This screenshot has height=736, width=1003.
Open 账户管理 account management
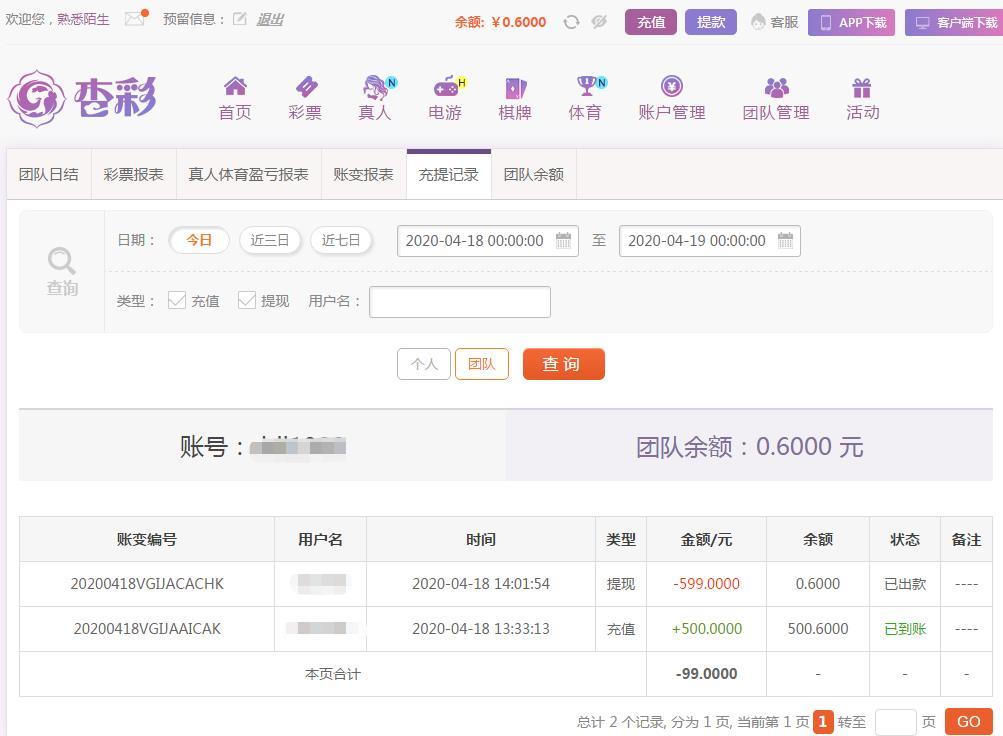click(672, 98)
